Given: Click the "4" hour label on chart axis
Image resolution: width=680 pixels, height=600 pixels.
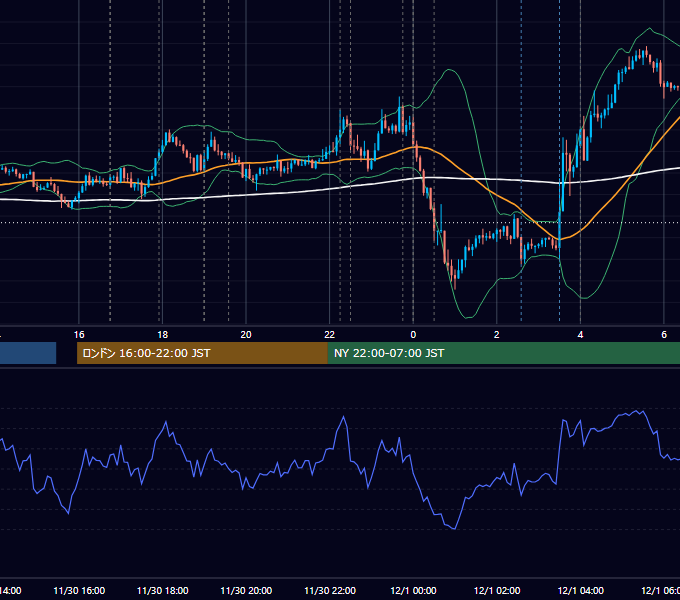Looking at the screenshot, I should (x=580, y=335).
